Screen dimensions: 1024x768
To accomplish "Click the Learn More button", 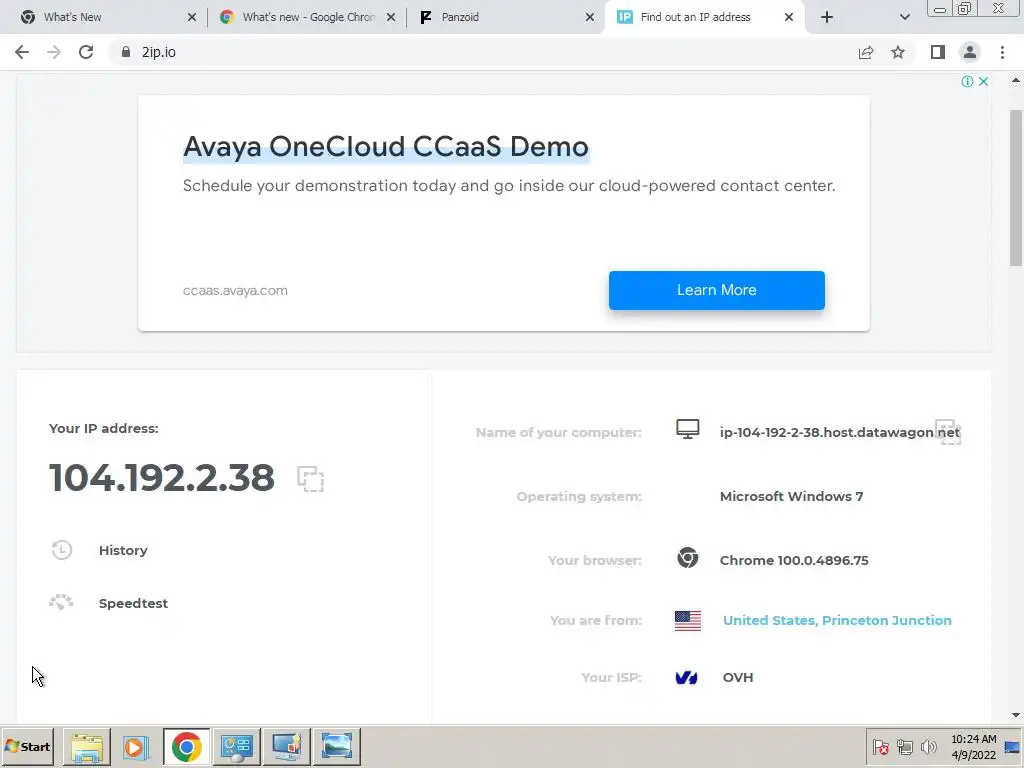I will (716, 290).
